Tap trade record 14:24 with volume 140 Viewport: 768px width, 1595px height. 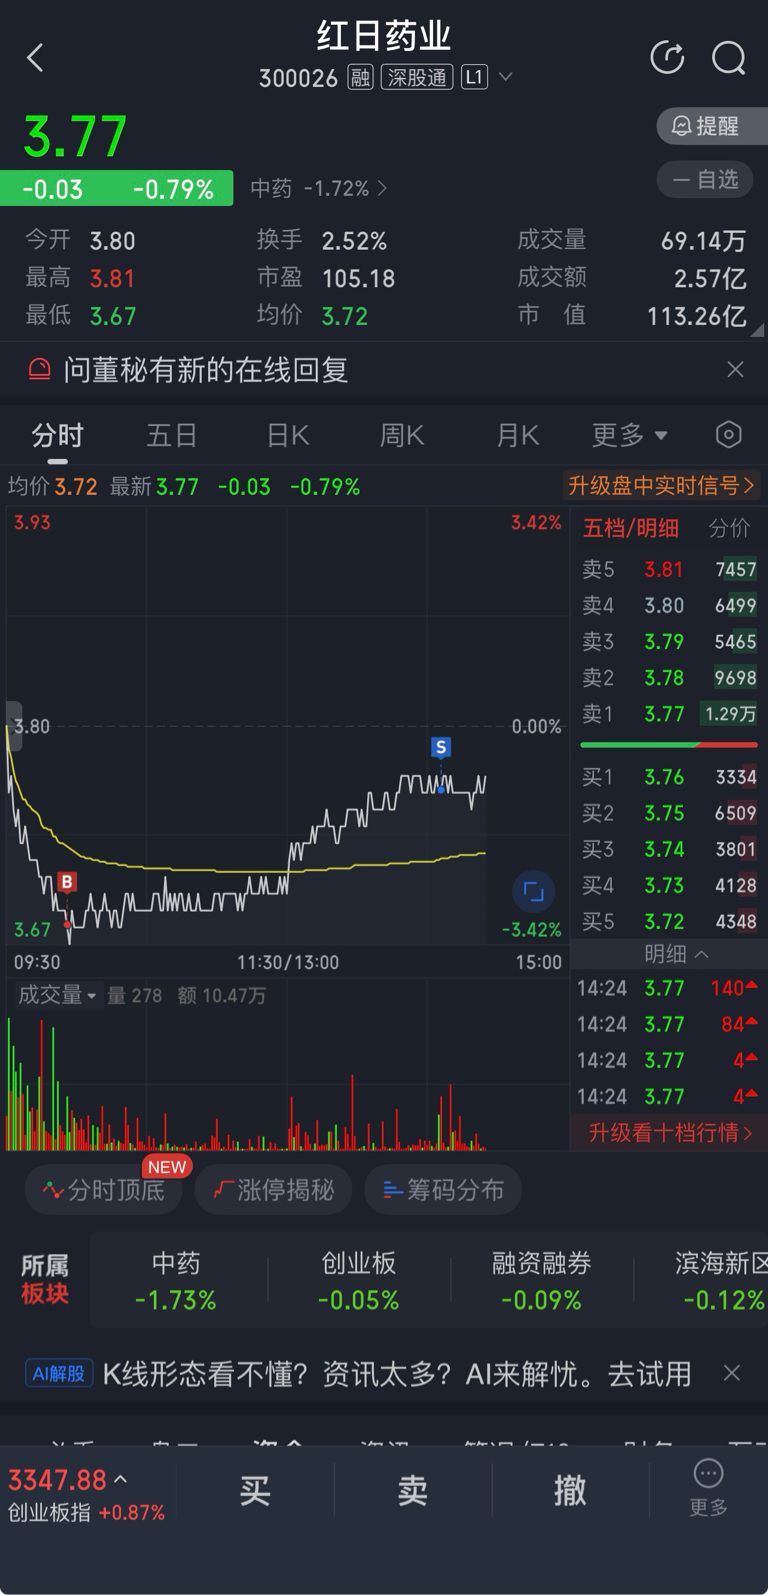[x=668, y=988]
